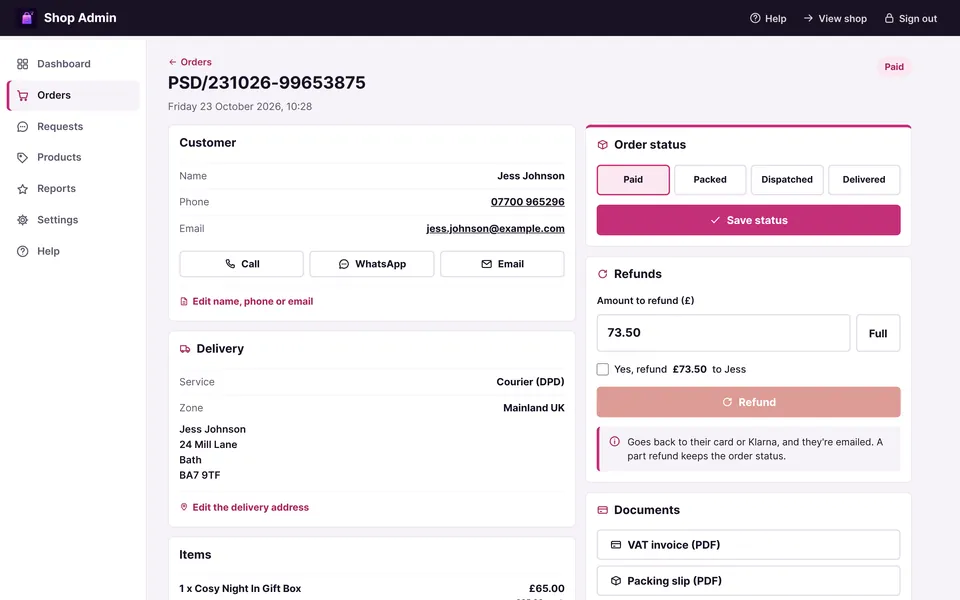Click the Orders cart icon in sidebar

[23, 96]
